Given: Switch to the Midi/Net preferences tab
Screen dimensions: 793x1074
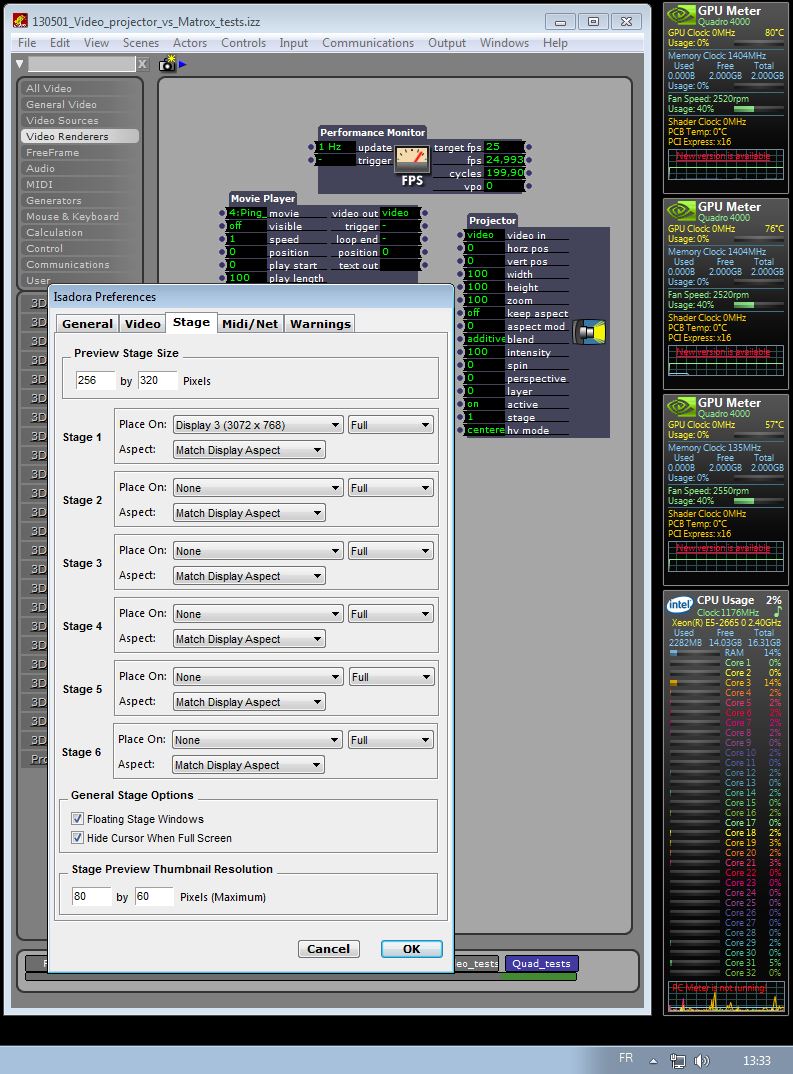Looking at the screenshot, I should point(250,324).
